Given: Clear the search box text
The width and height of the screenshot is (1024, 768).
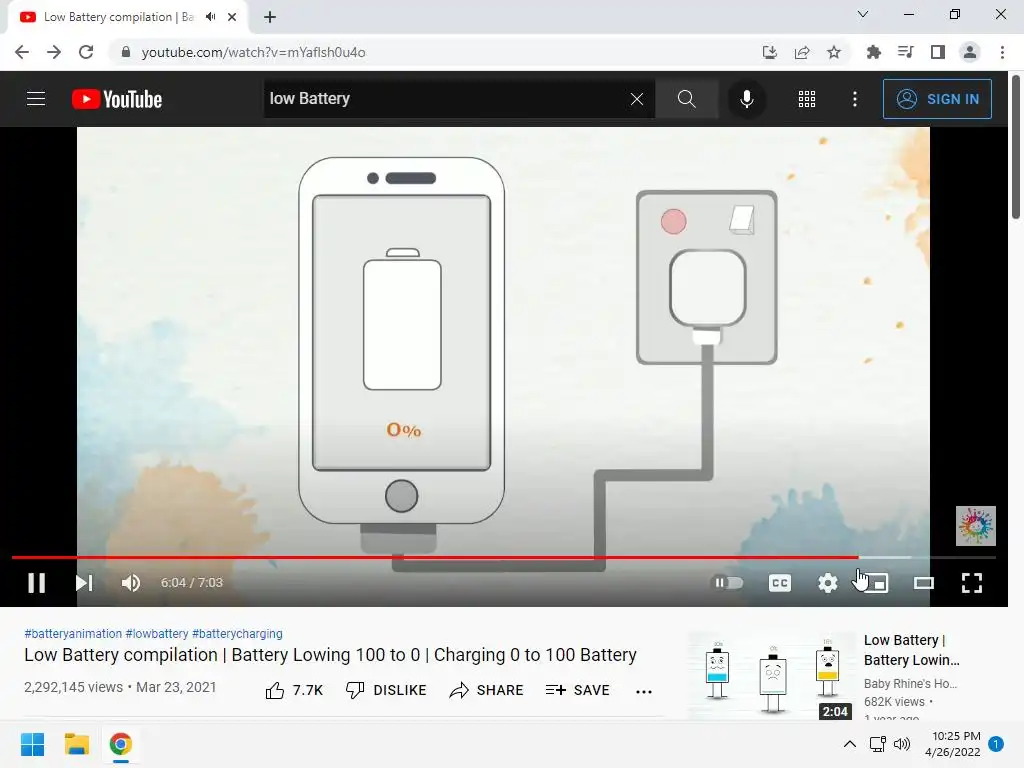Looking at the screenshot, I should pyautogui.click(x=637, y=99).
